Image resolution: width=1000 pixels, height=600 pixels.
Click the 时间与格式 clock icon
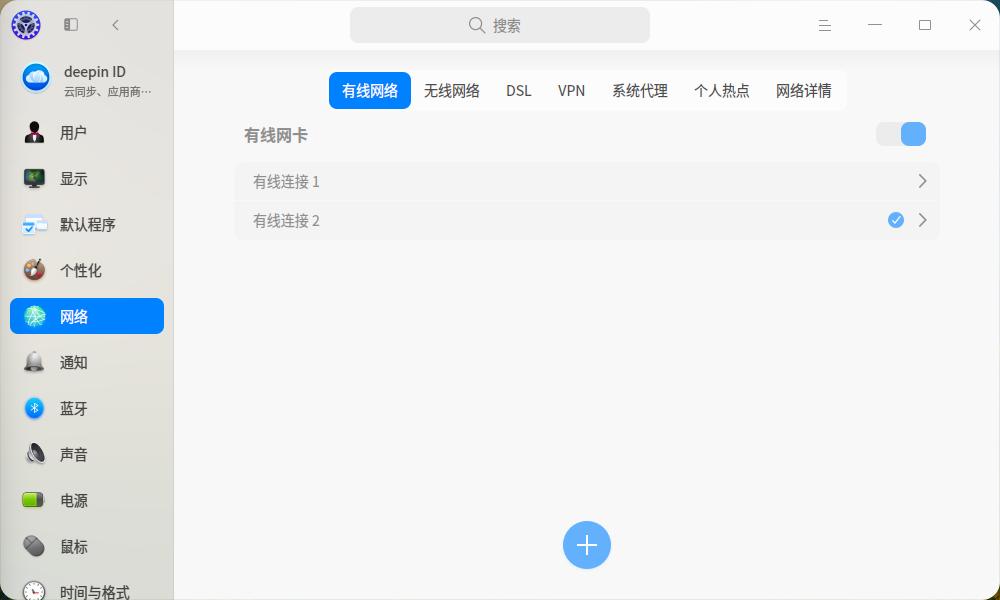click(34, 590)
